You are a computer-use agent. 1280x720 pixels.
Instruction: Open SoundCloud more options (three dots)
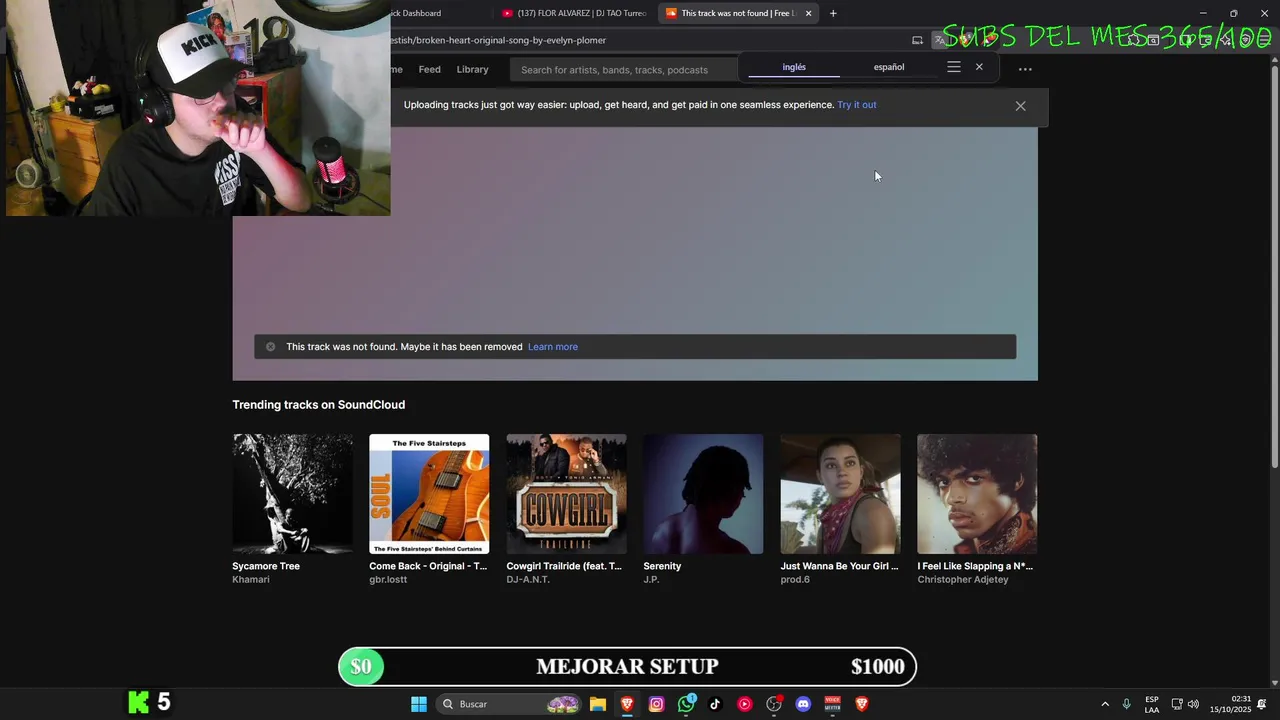[1025, 69]
